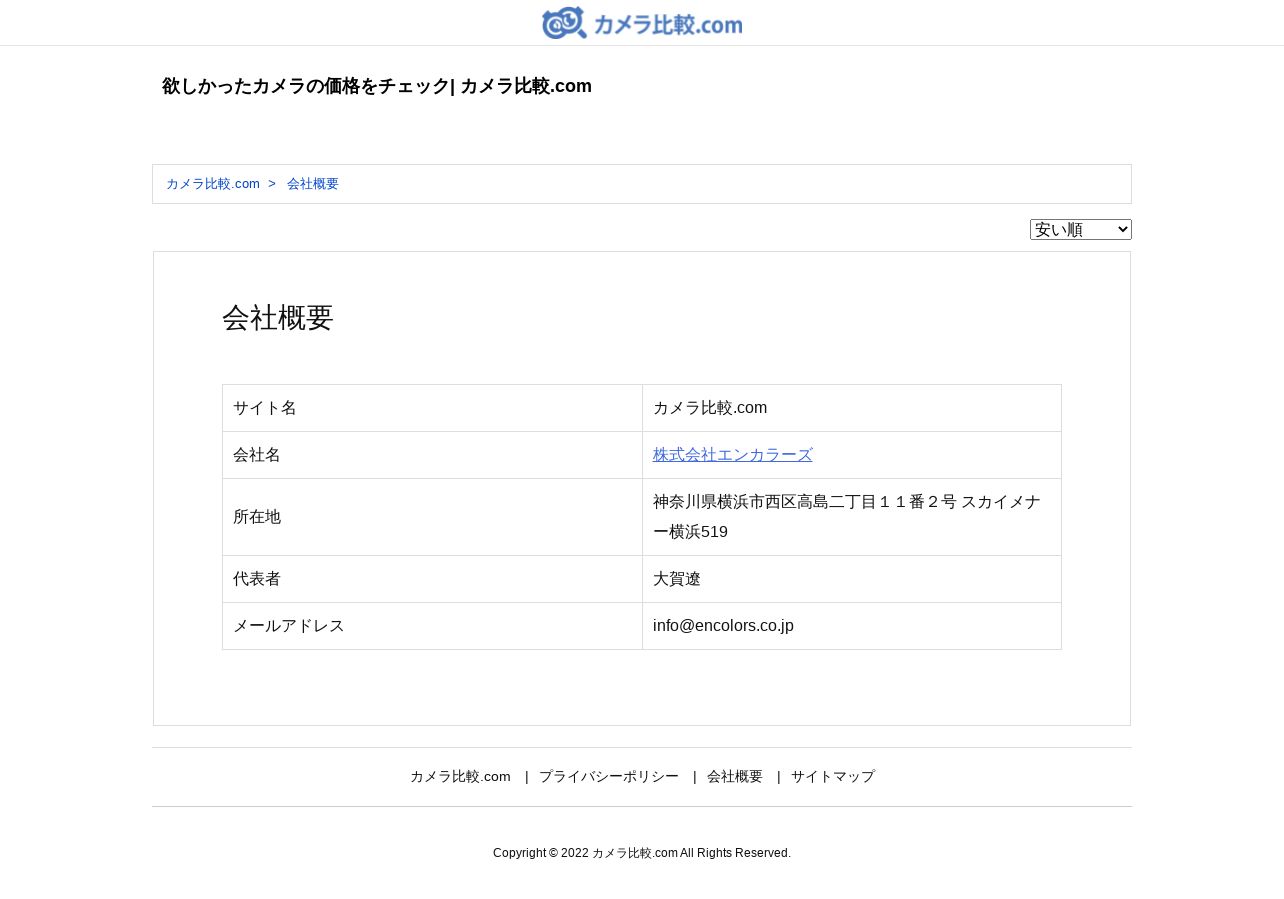
Task: Click the footer カメラ比較.com link
Action: pyautogui.click(x=460, y=777)
